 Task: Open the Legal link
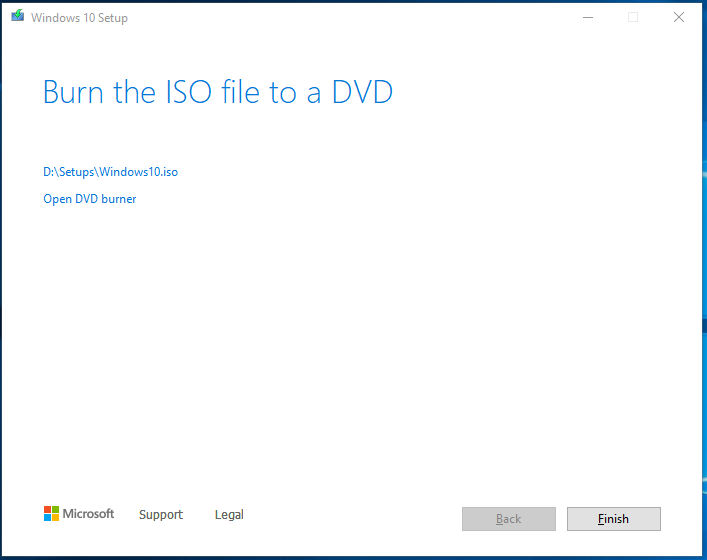(229, 514)
